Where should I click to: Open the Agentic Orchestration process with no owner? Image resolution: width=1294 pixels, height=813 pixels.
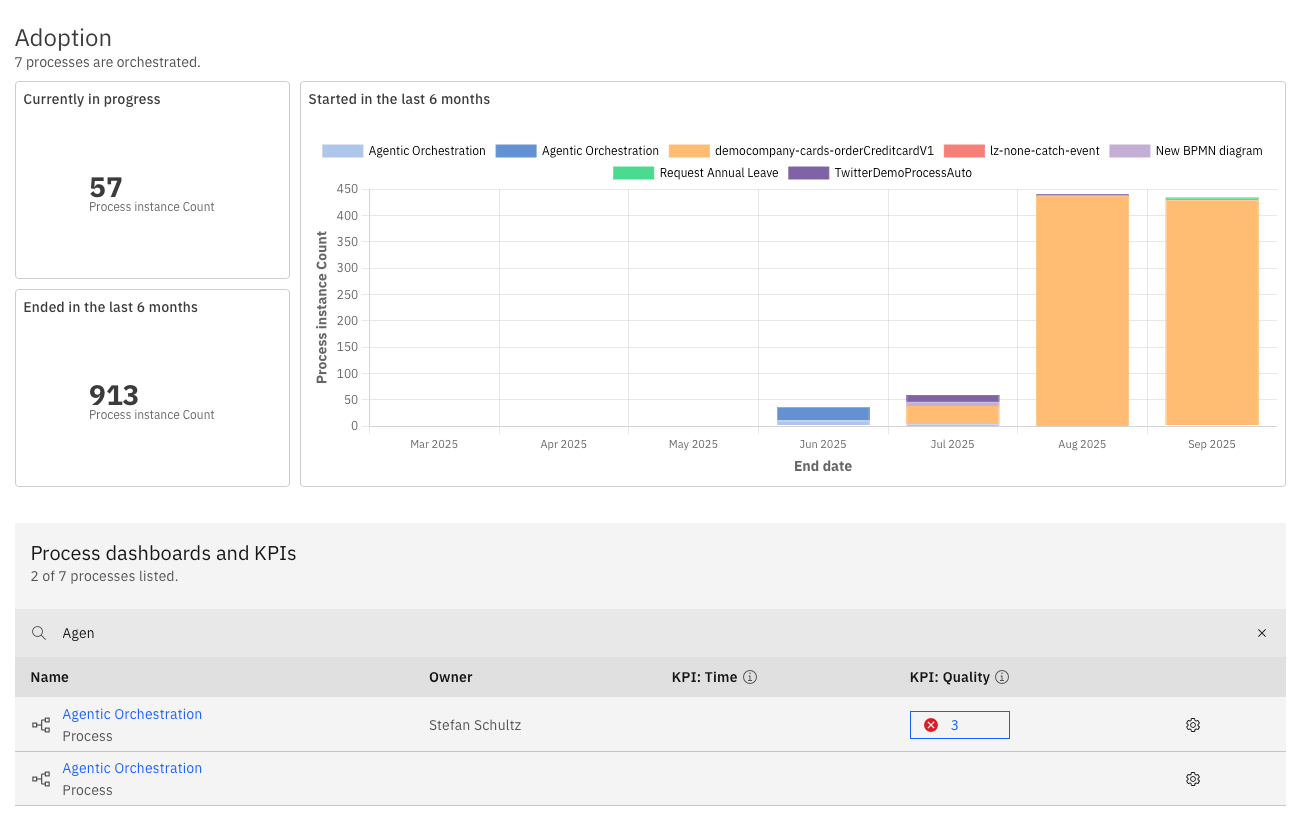tap(132, 768)
